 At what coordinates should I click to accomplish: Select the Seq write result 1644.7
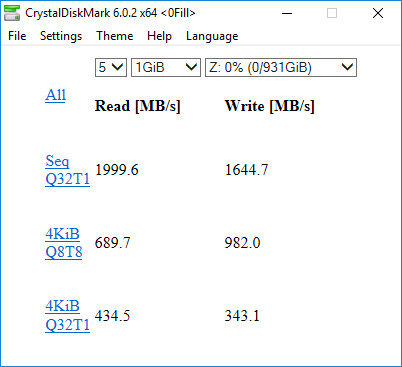[x=246, y=170]
